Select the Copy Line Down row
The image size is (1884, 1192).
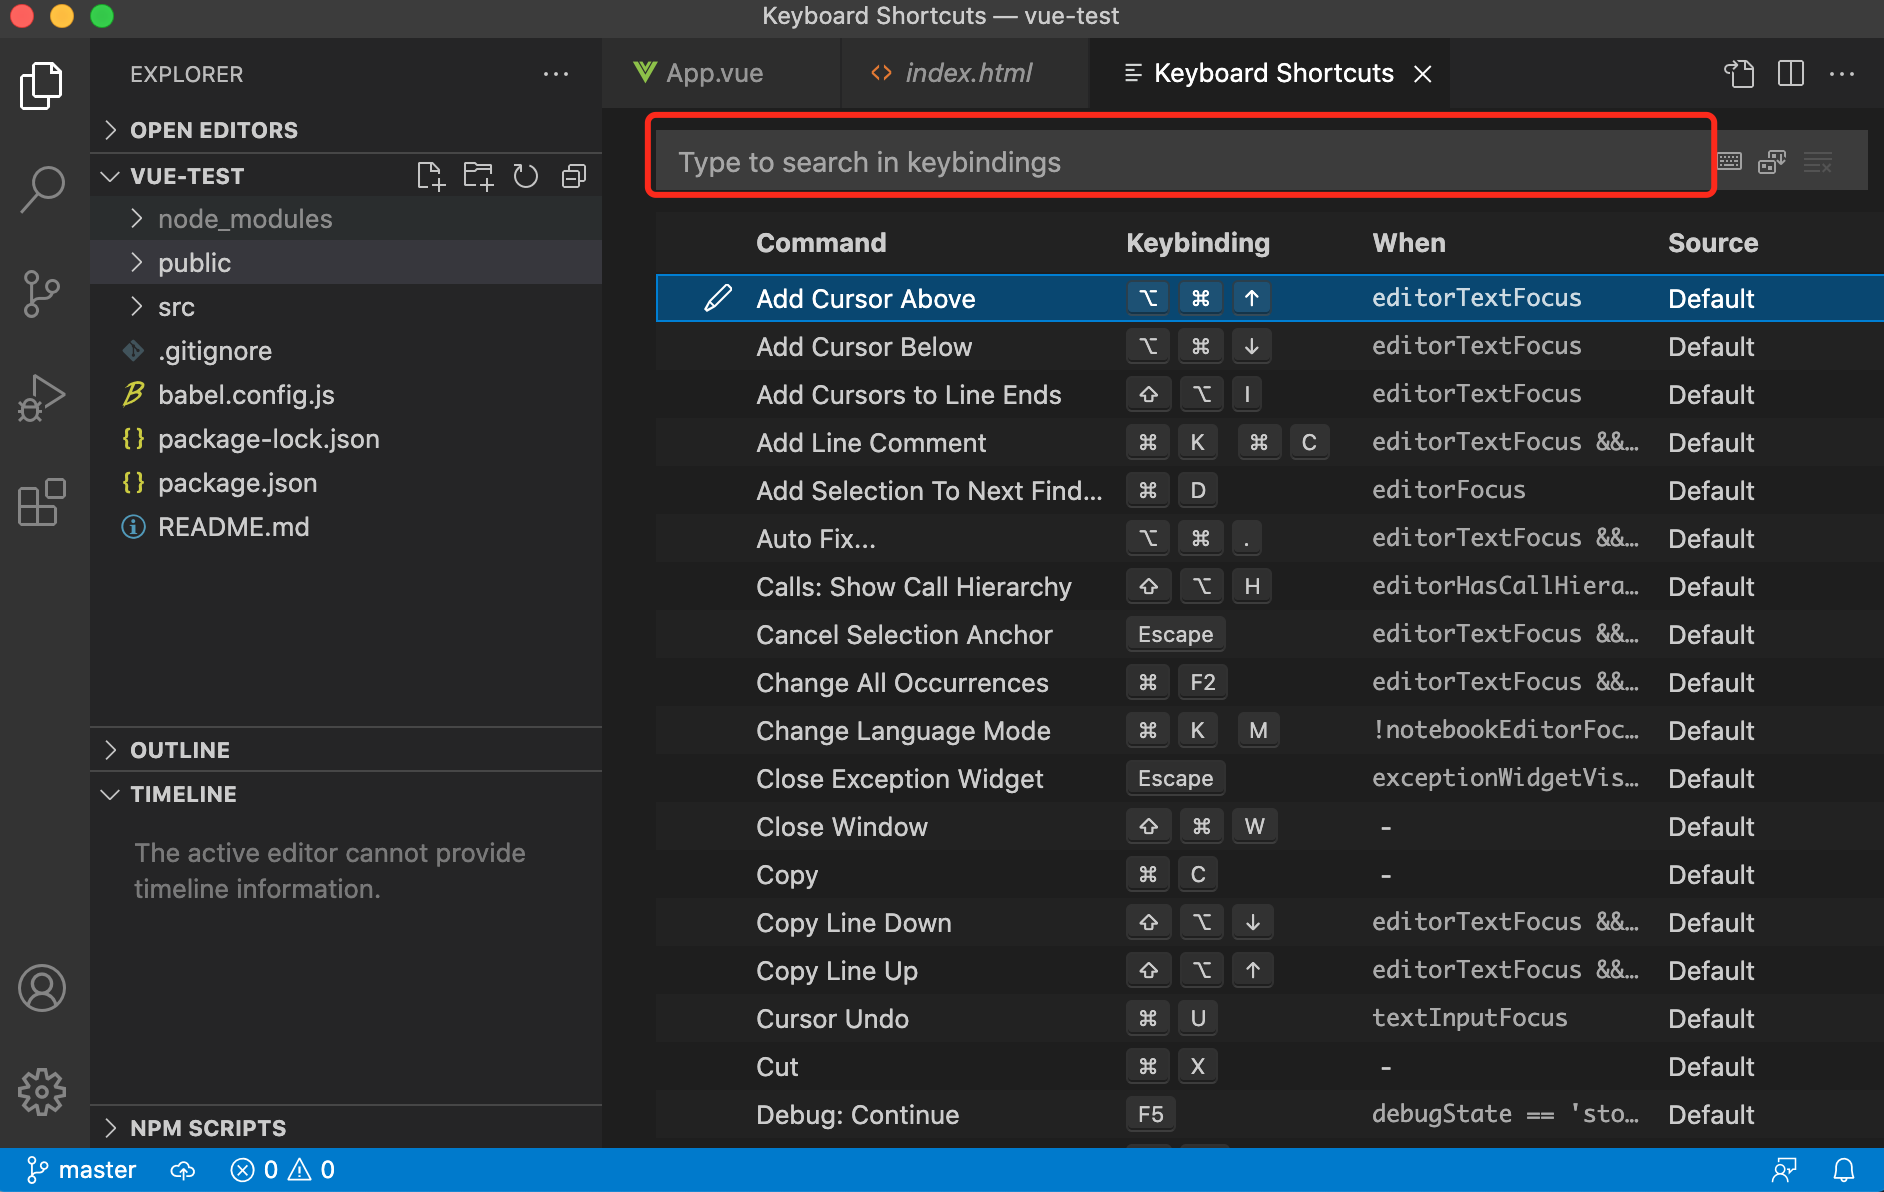point(1270,923)
